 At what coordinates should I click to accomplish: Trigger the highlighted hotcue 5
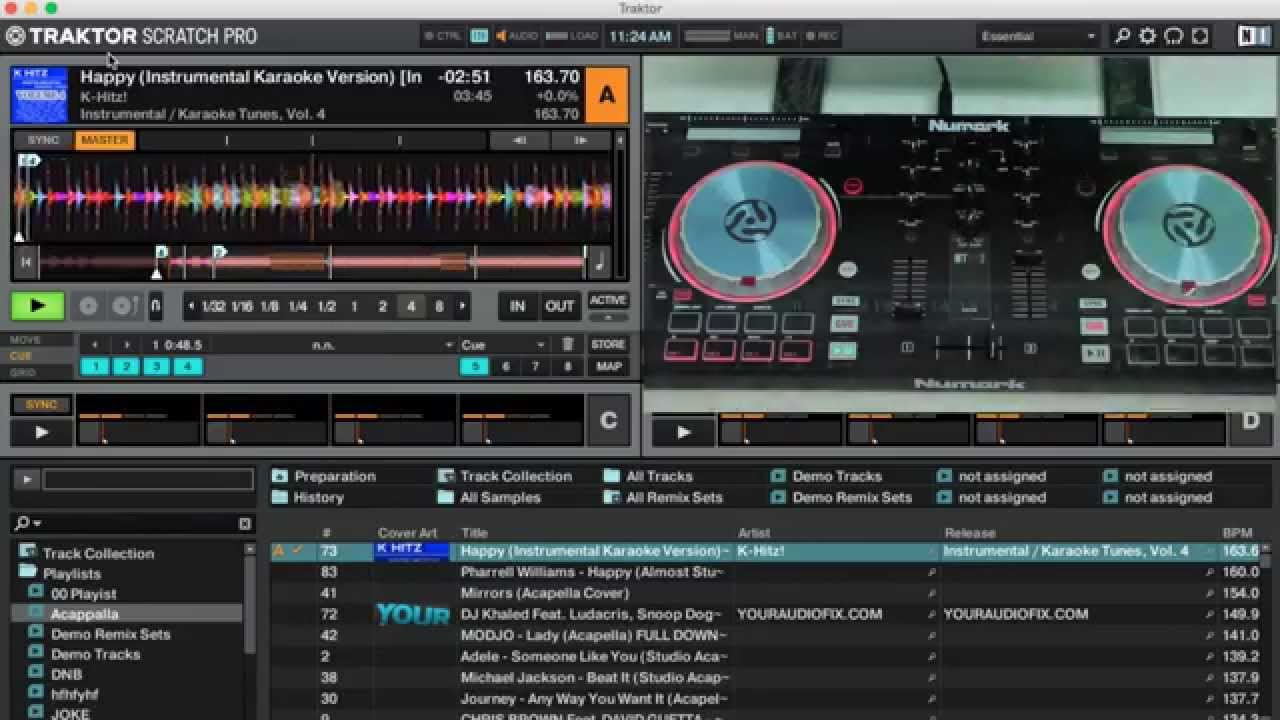[x=474, y=367]
